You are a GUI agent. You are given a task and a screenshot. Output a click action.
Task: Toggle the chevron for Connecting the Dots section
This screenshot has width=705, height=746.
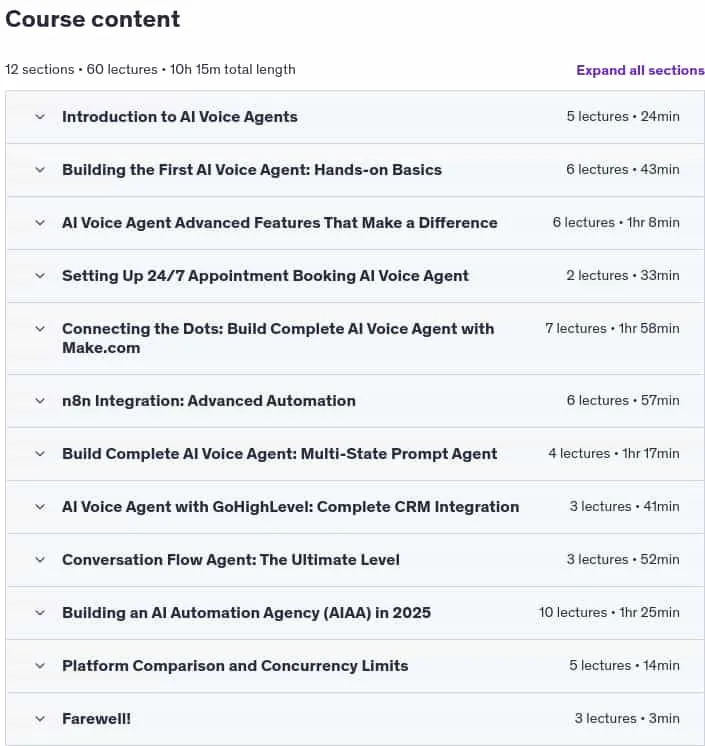tap(40, 329)
